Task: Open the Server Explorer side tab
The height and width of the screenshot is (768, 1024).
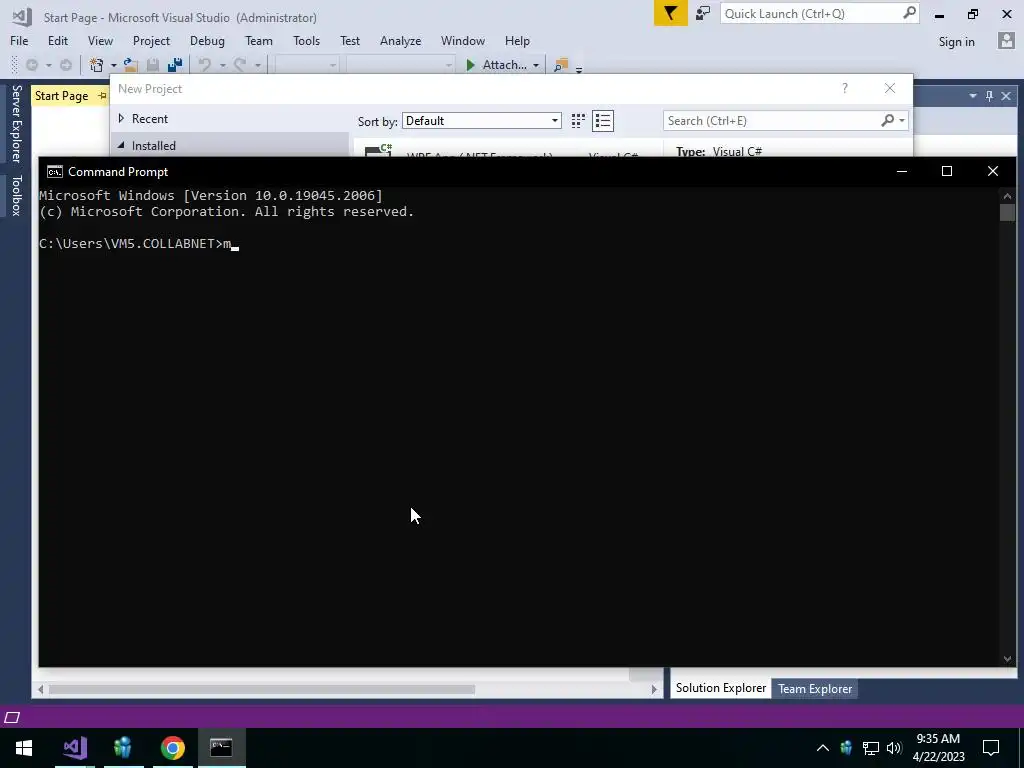Action: tap(16, 123)
